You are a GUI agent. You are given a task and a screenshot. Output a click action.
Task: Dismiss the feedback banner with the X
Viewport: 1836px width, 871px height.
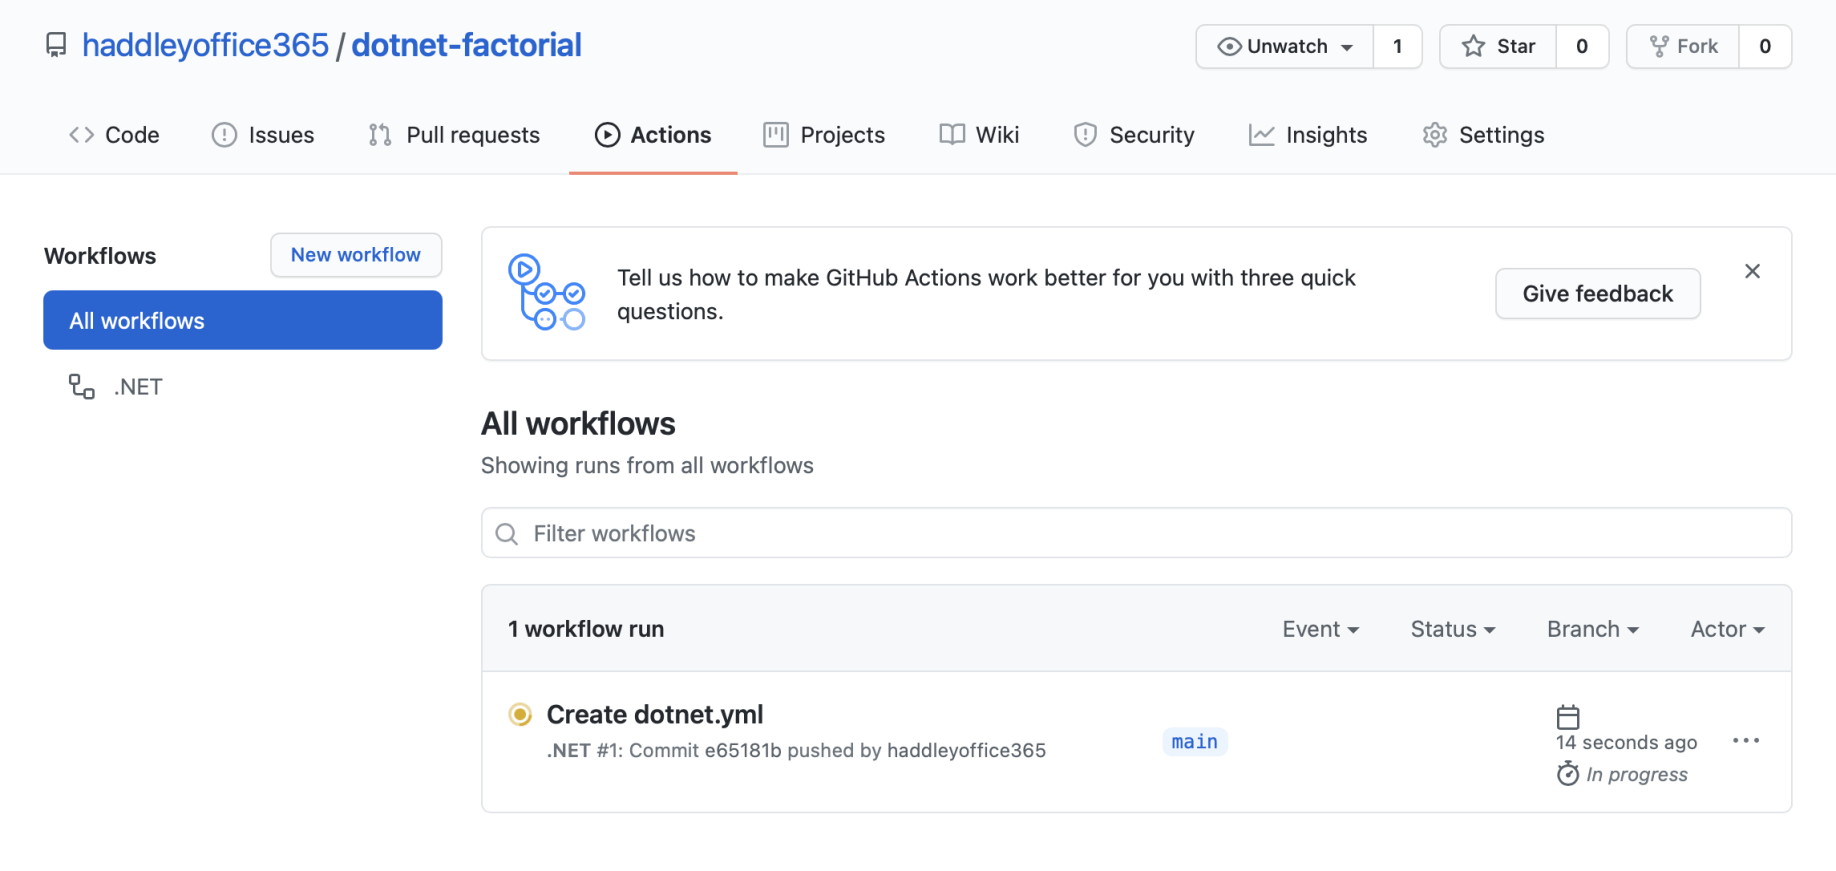tap(1752, 271)
